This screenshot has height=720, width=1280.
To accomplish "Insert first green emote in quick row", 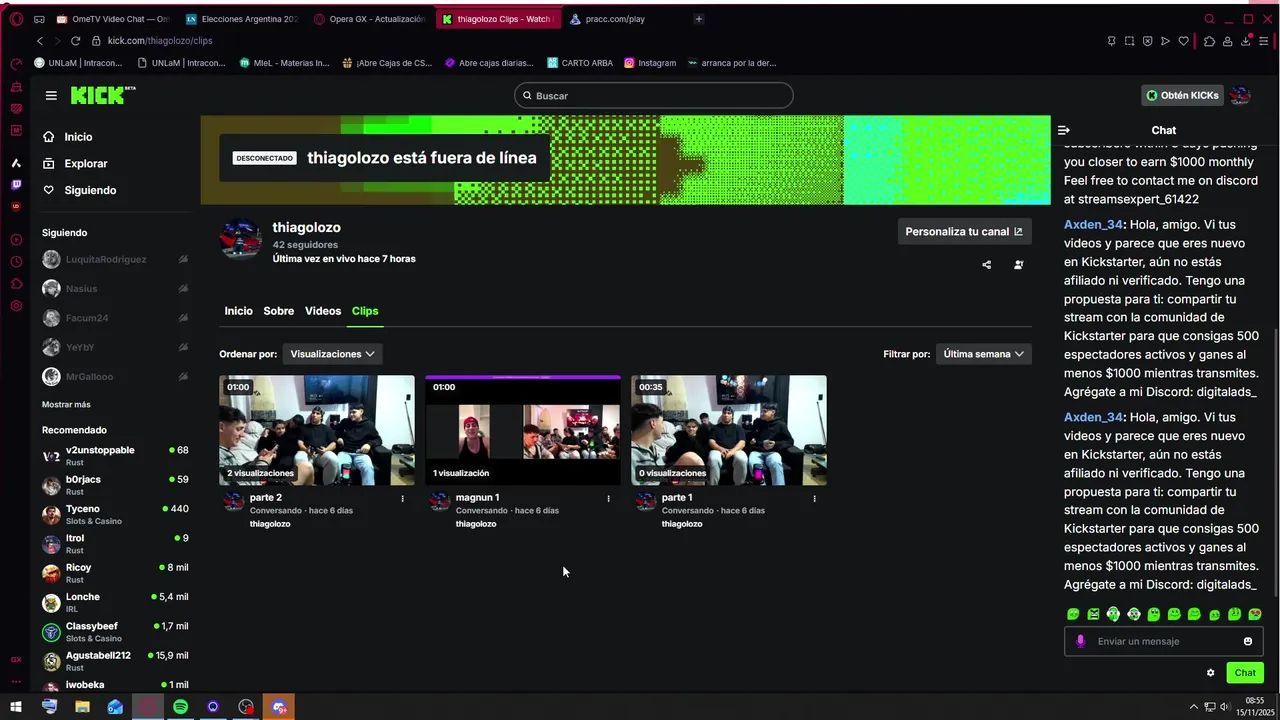I will point(1073,614).
